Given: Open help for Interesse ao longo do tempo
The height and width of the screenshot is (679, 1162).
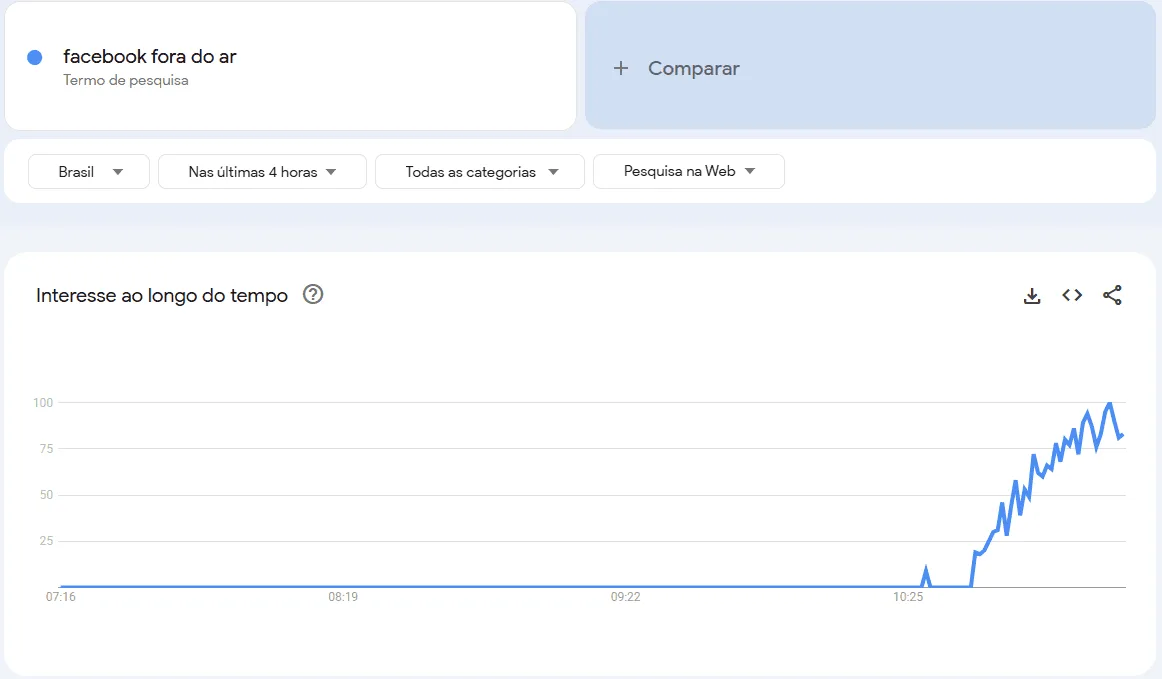Looking at the screenshot, I should (313, 294).
